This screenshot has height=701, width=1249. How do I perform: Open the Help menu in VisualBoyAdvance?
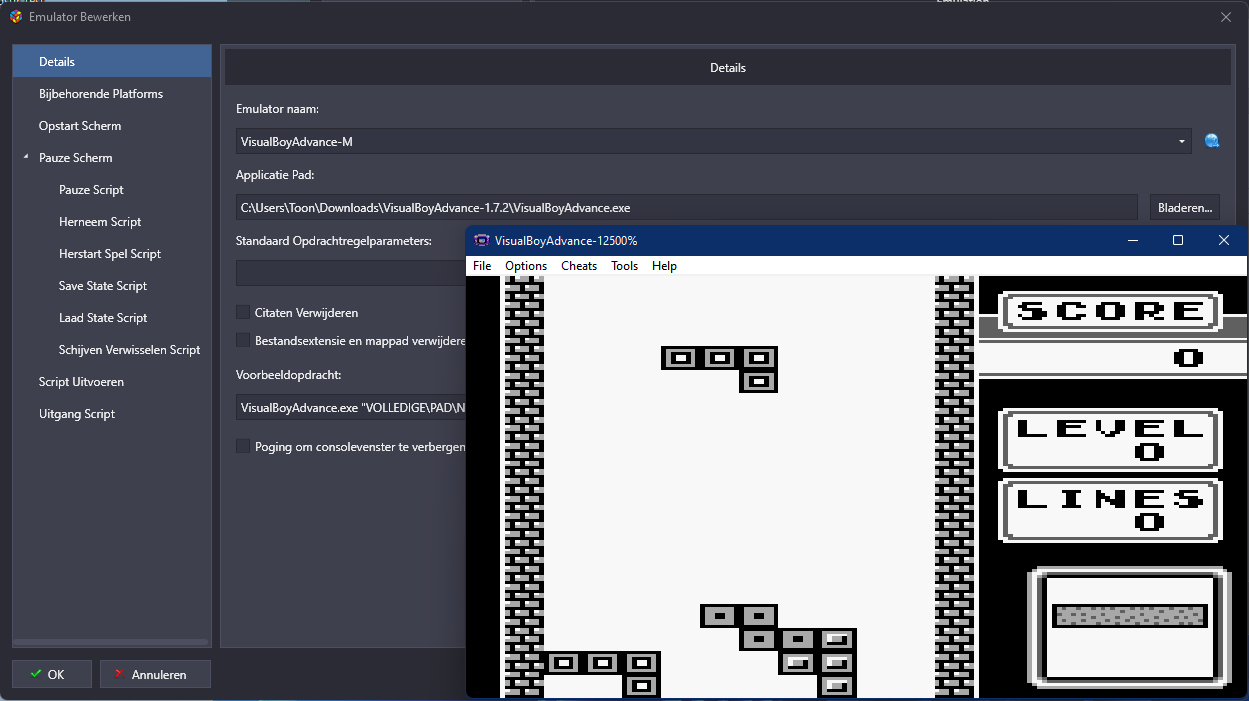664,266
